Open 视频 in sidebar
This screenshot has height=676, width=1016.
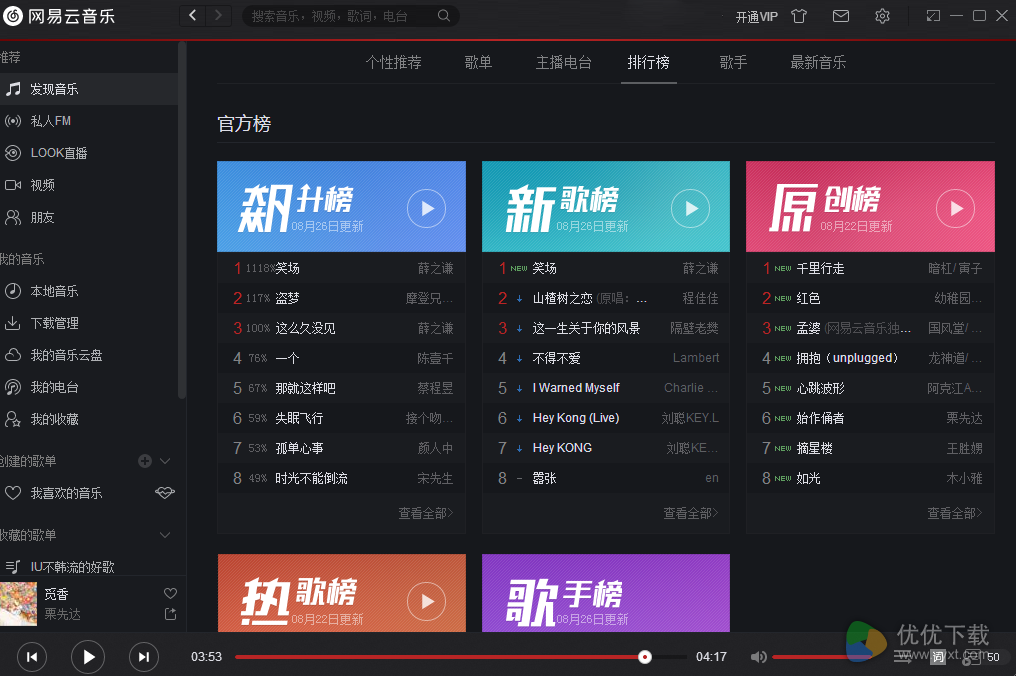89,185
